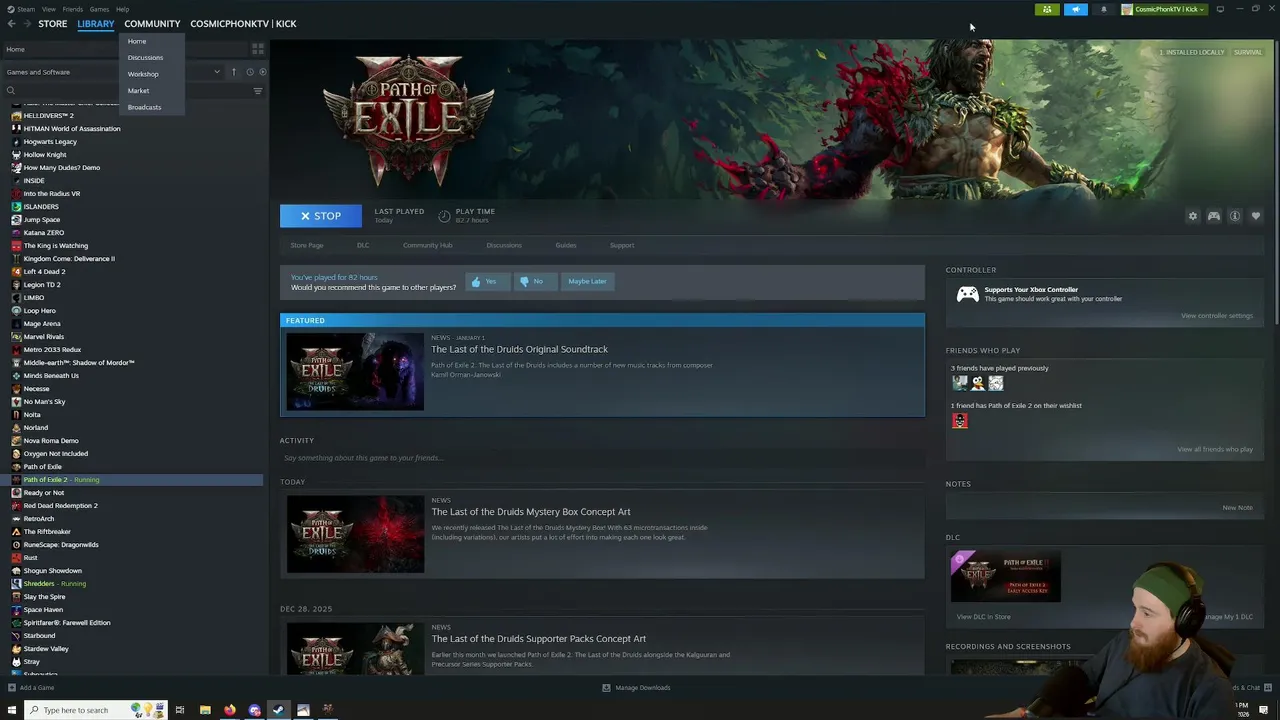1280x720 pixels.
Task: Open game settings gear for Path of Exile 2
Action: [x=1192, y=216]
